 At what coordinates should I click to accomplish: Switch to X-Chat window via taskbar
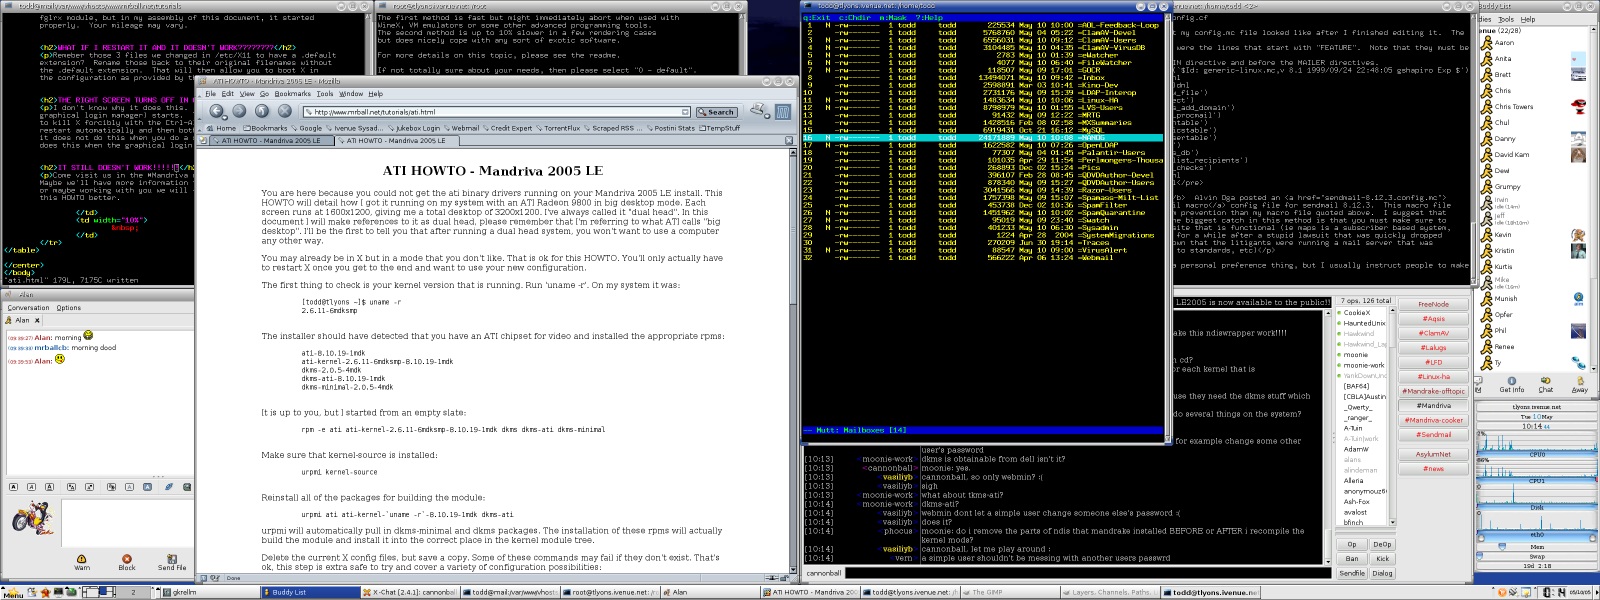coord(410,592)
